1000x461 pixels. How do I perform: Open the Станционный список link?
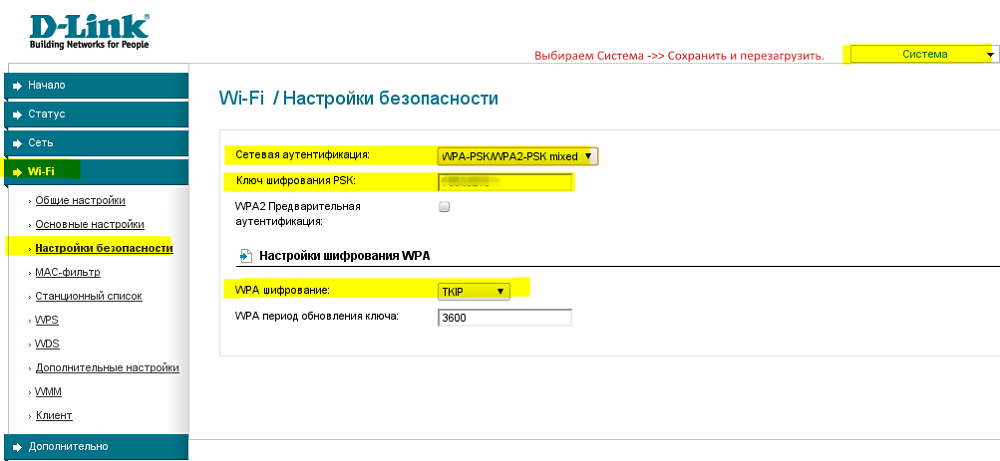click(89, 296)
